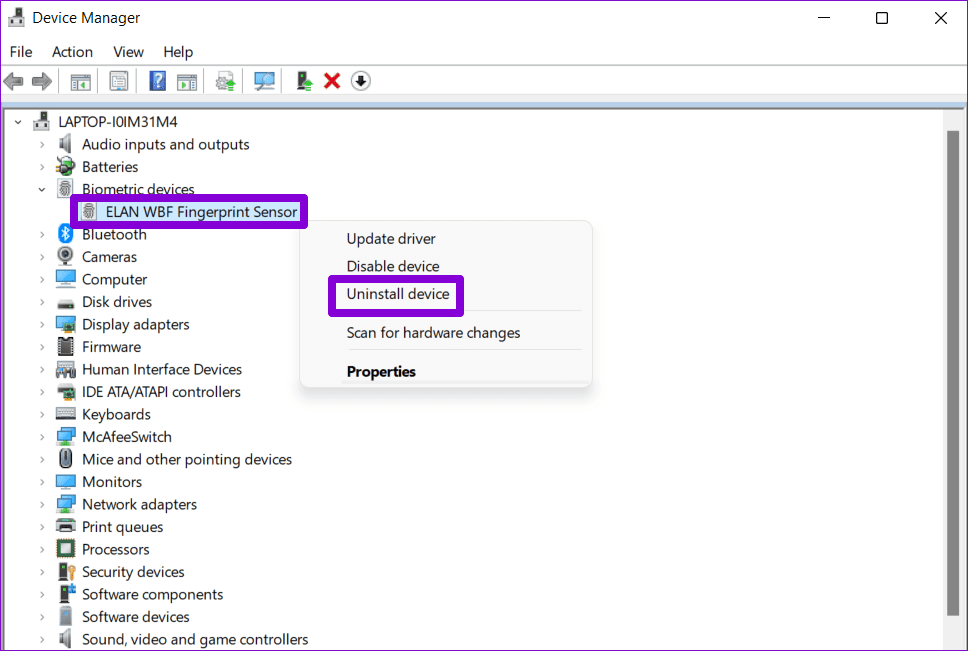Click the webcam icon beside Cameras
Viewport: 968px width, 651px height.
pos(65,256)
